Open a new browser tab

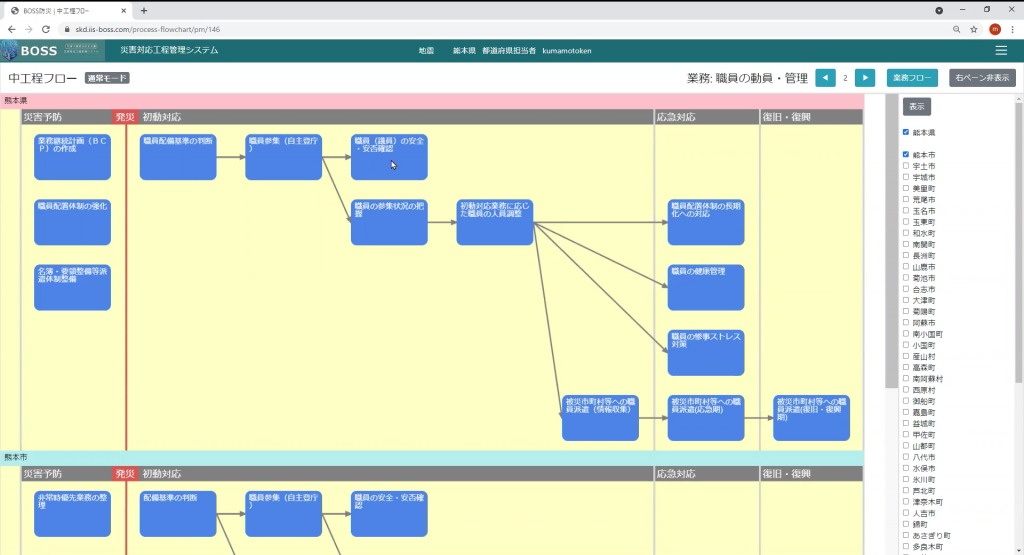coord(144,10)
